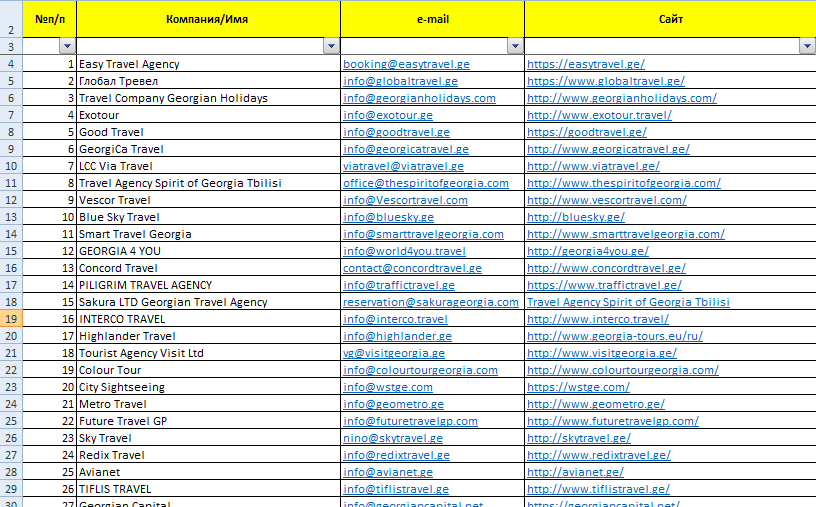This screenshot has width=816, height=507.
Task: Open reservation@sakurageorgia.com email link
Action: (431, 302)
